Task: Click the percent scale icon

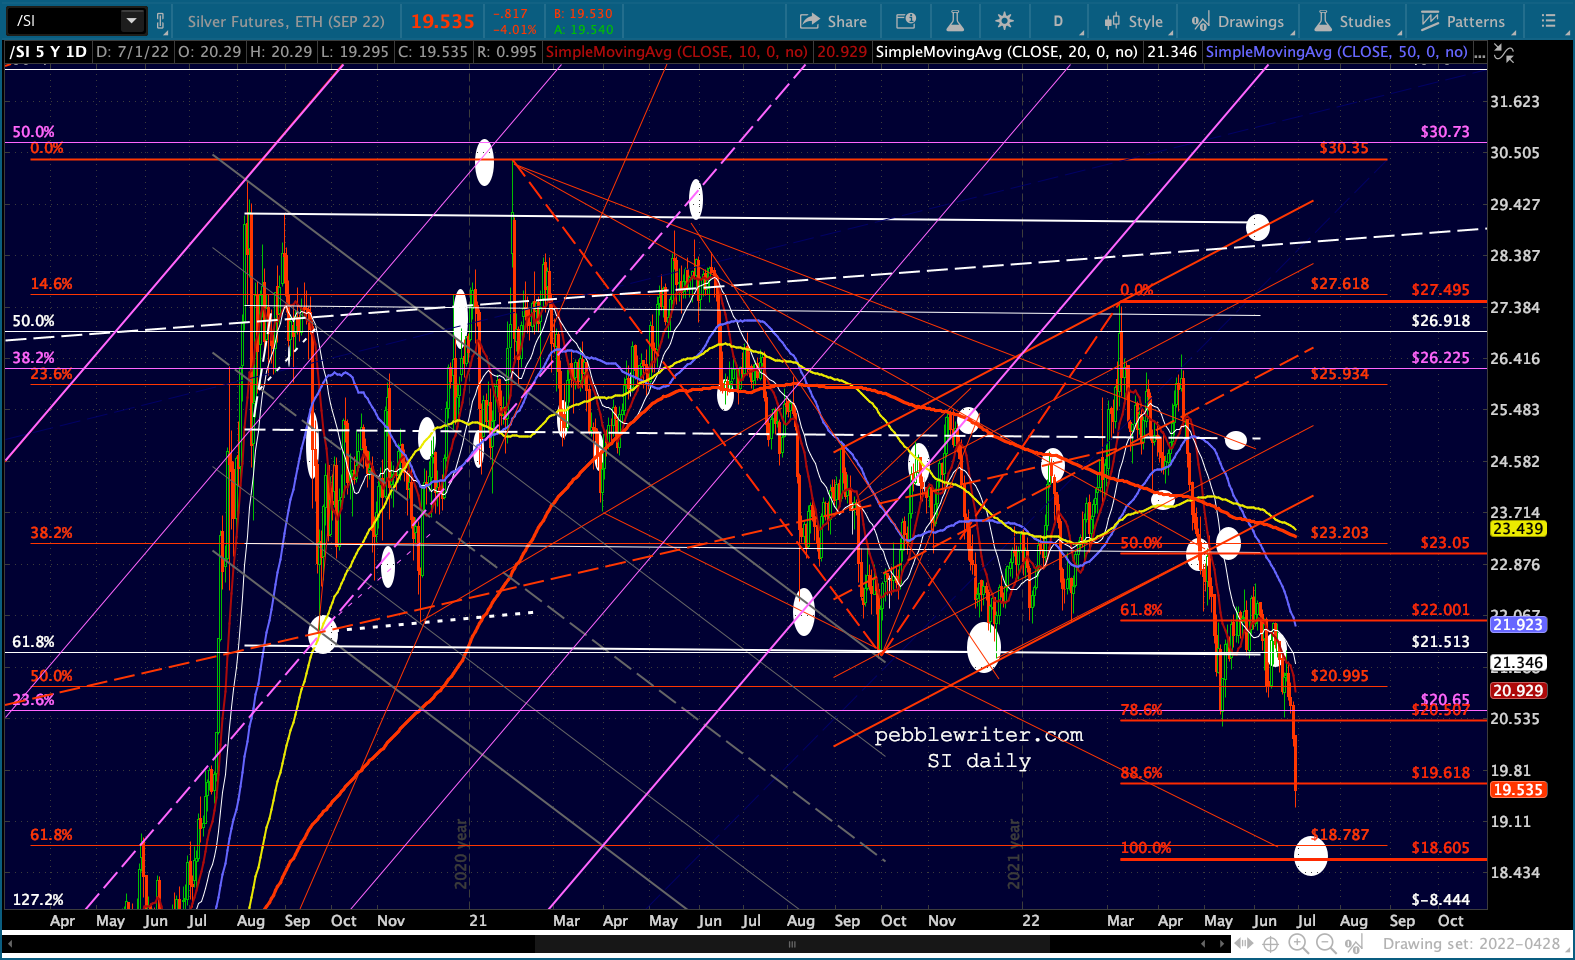Action: click(x=1355, y=944)
